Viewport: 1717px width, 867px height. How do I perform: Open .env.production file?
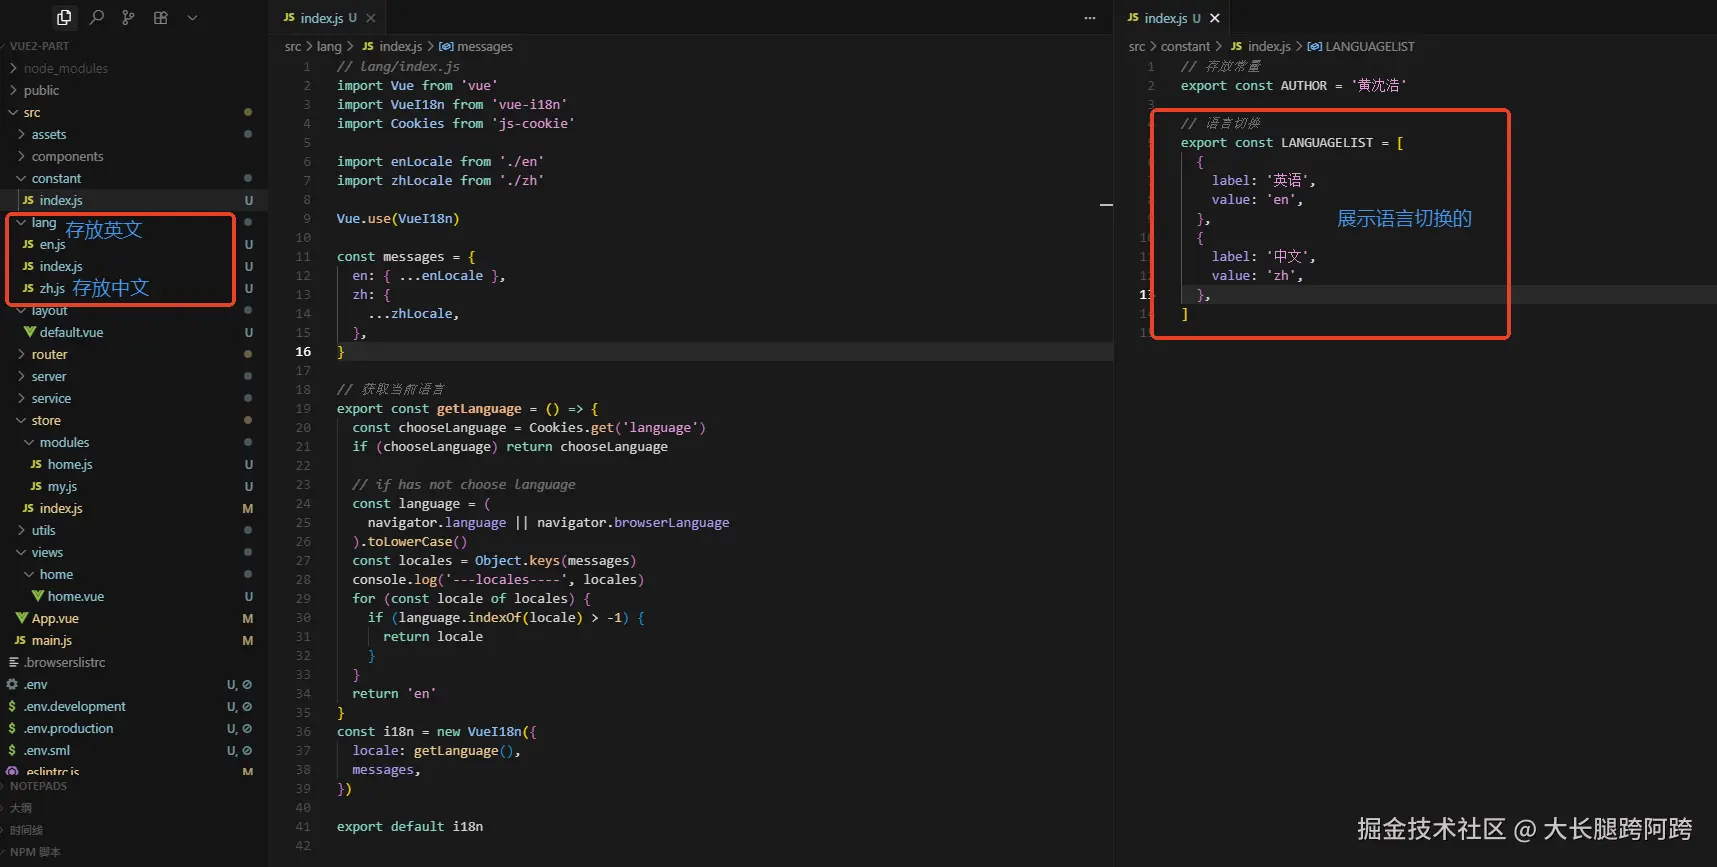click(x=134, y=728)
